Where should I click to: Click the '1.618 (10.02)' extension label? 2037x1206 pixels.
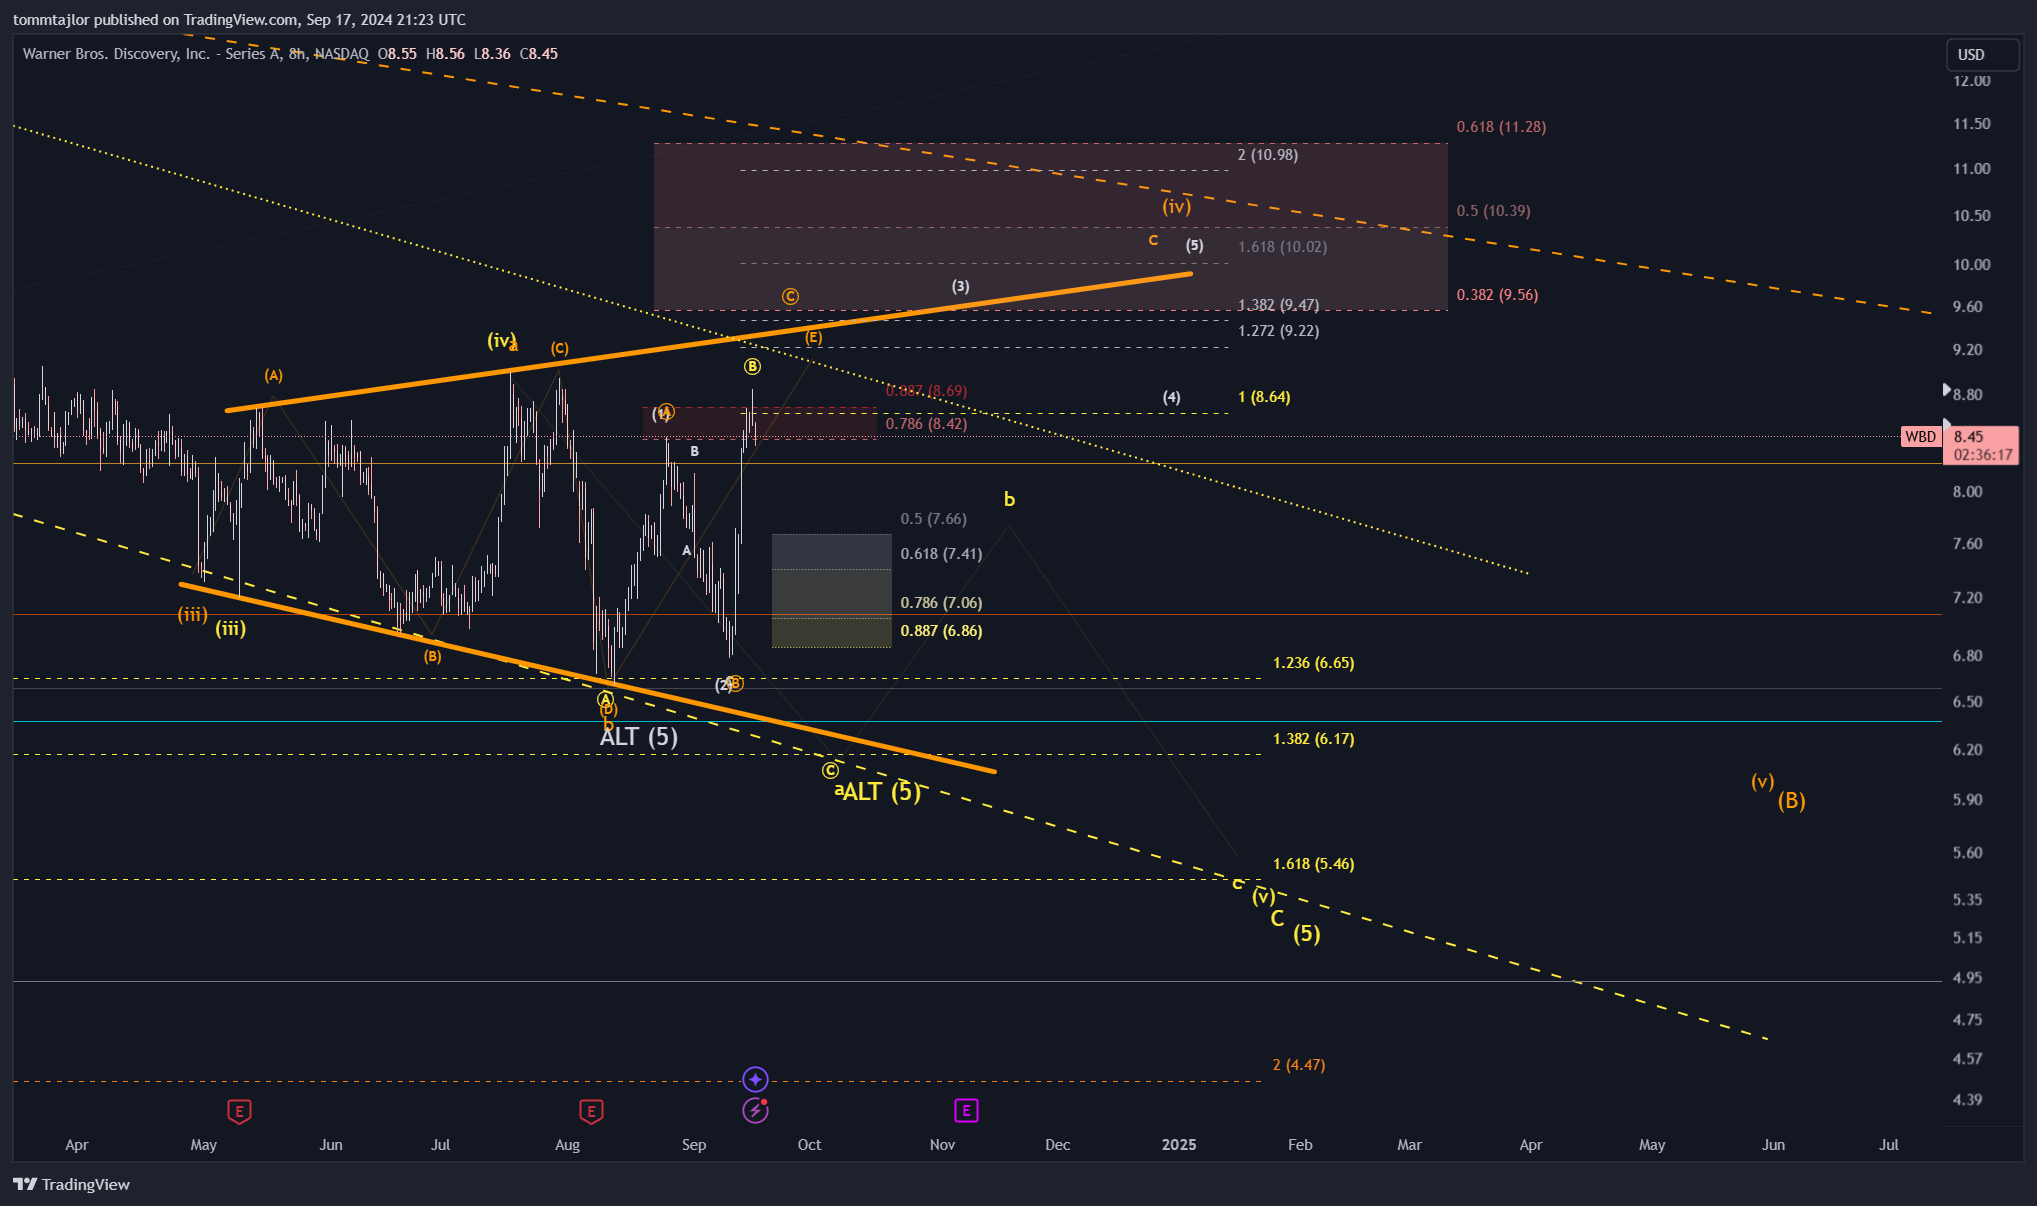(x=1282, y=247)
